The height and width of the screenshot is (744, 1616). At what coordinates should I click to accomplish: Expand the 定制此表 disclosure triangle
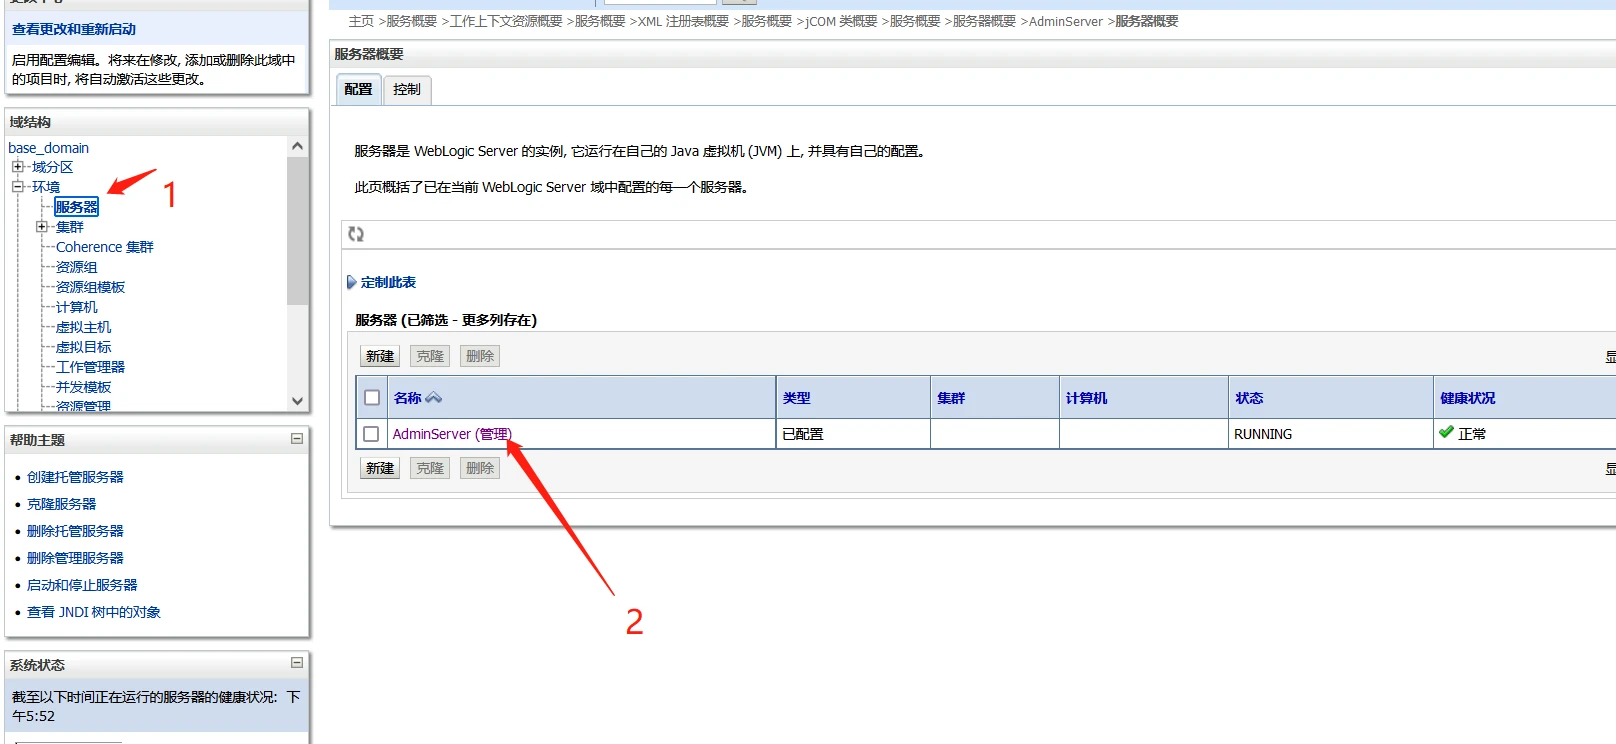(x=351, y=282)
